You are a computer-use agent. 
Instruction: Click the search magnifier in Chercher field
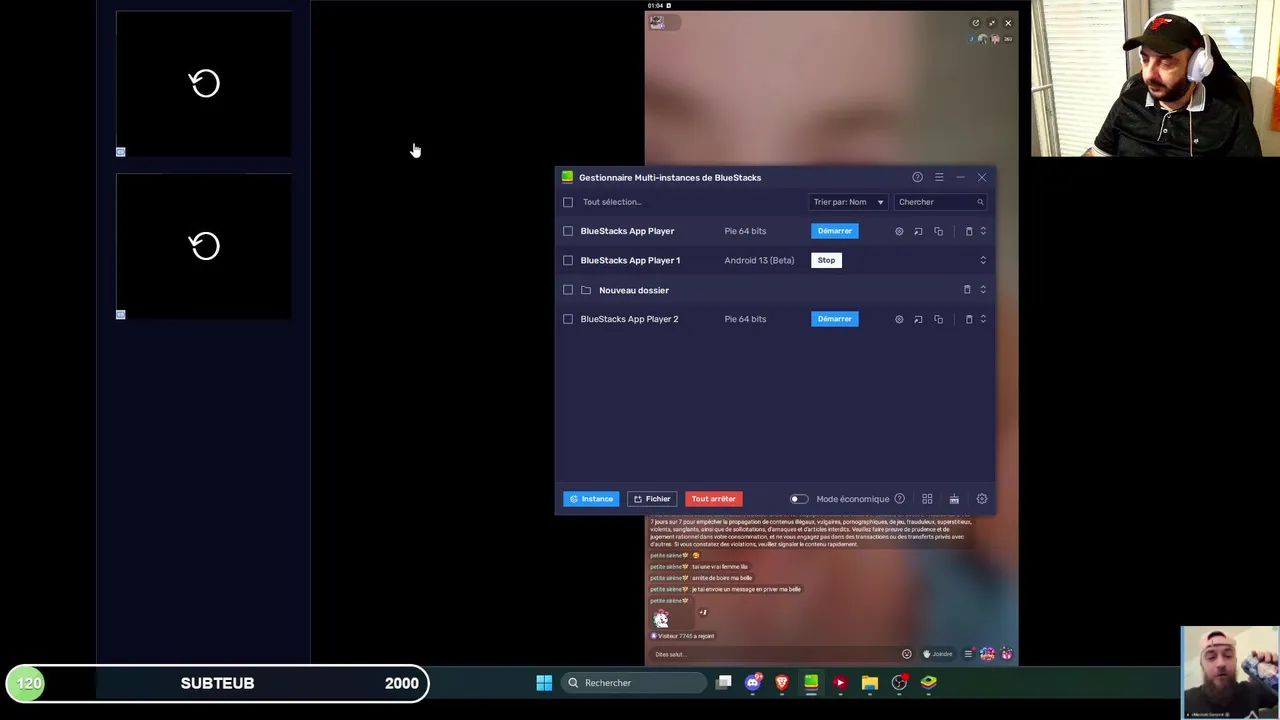(980, 202)
